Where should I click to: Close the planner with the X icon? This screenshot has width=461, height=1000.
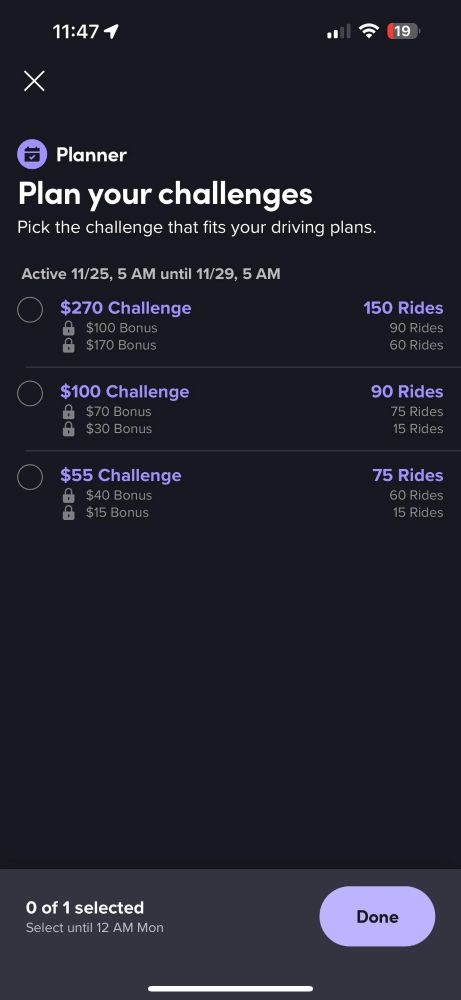(x=34, y=81)
